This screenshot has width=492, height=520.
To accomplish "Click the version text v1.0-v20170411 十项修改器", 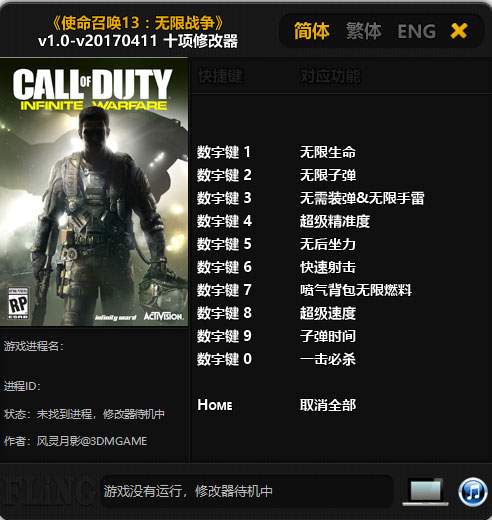I will [138, 41].
